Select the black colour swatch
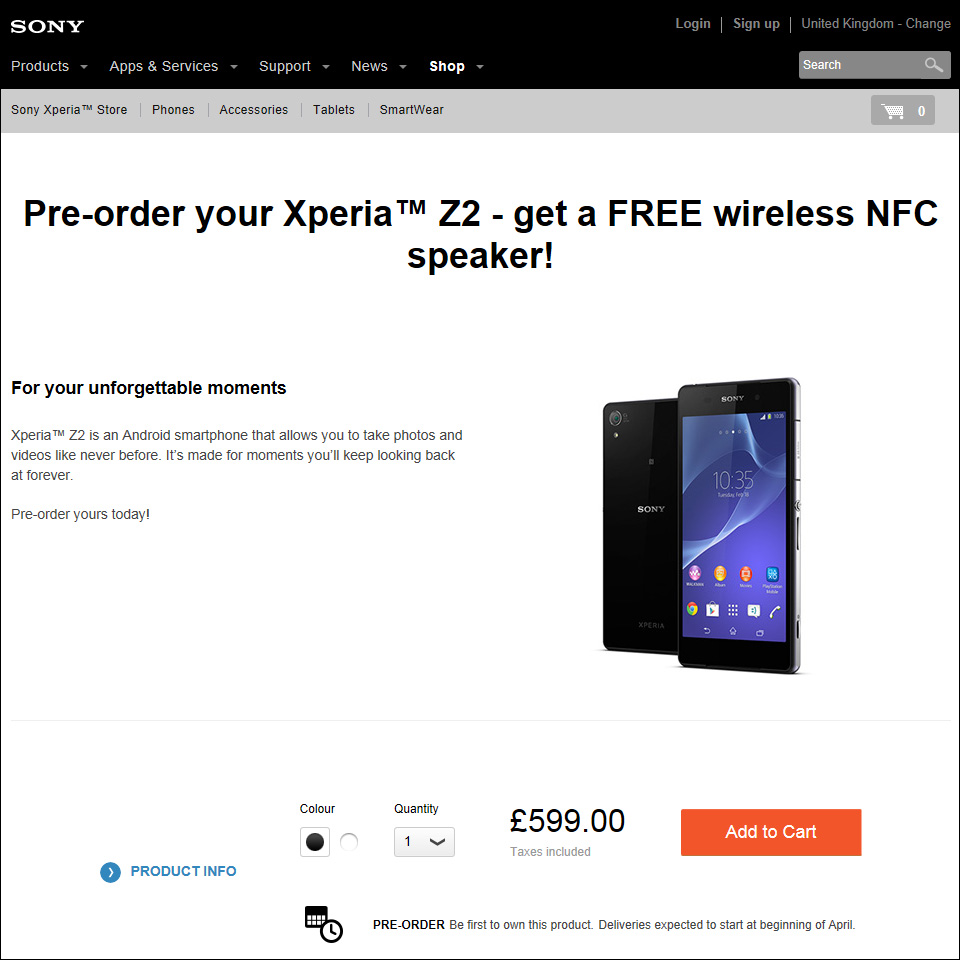960x960 pixels. click(315, 842)
